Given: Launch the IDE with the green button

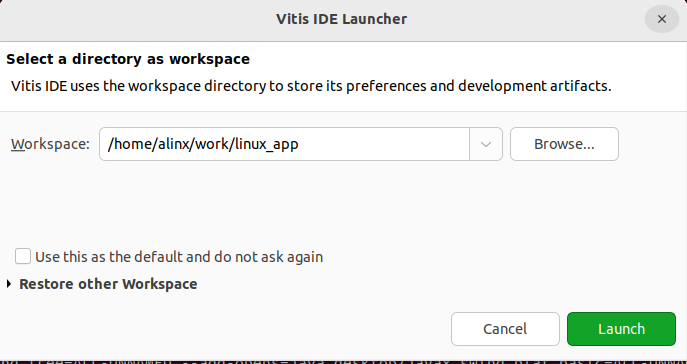Looking at the screenshot, I should pyautogui.click(x=621, y=329).
